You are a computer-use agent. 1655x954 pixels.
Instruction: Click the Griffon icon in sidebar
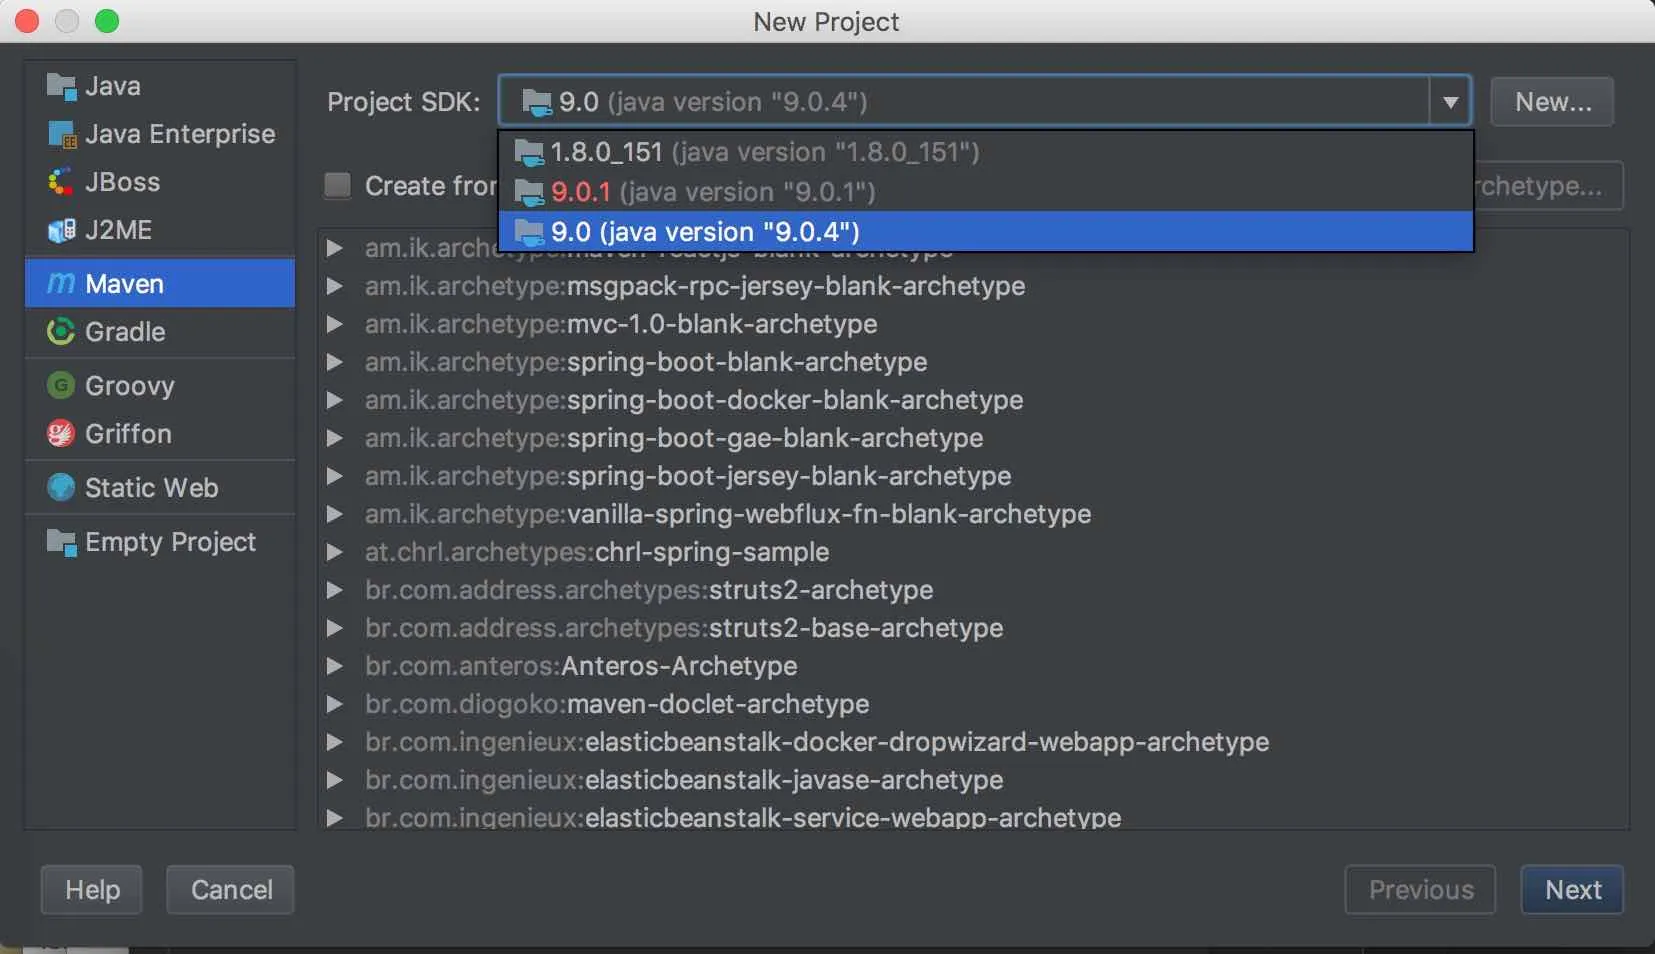coord(61,434)
